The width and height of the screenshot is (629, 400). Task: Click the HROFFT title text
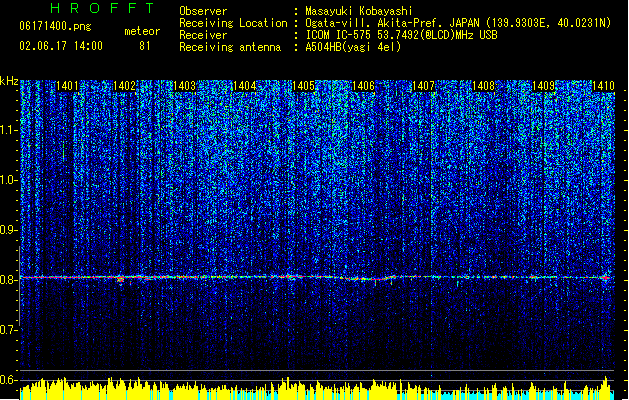[x=102, y=8]
